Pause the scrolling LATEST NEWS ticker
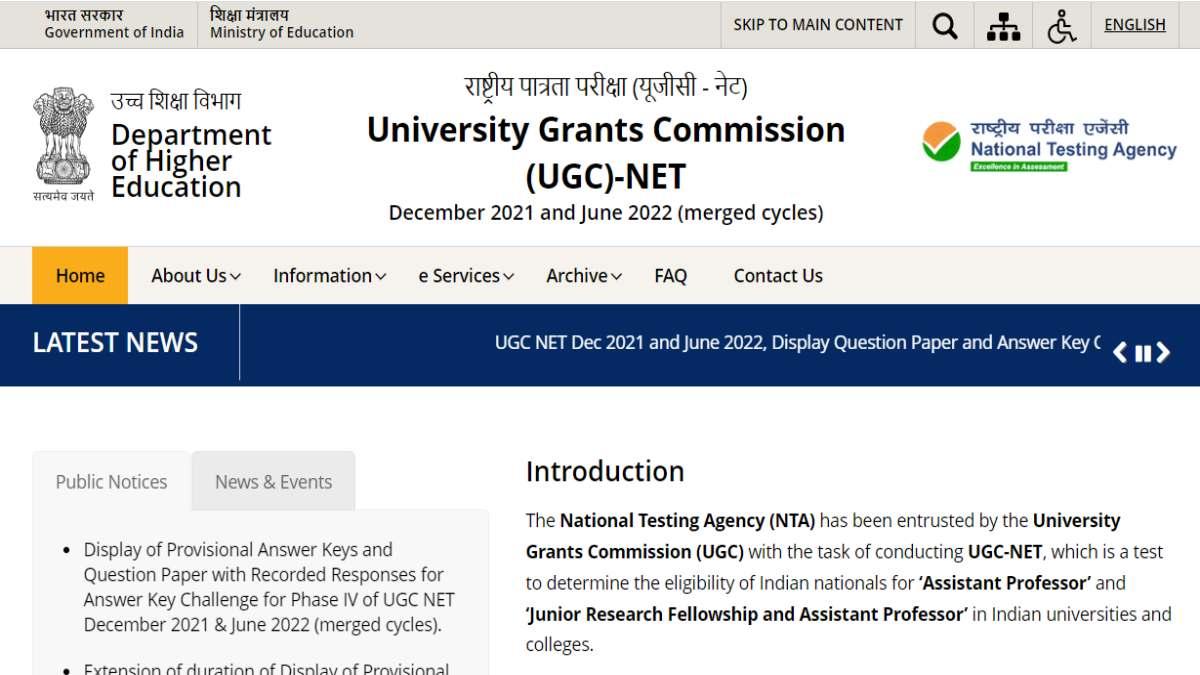 click(1142, 352)
